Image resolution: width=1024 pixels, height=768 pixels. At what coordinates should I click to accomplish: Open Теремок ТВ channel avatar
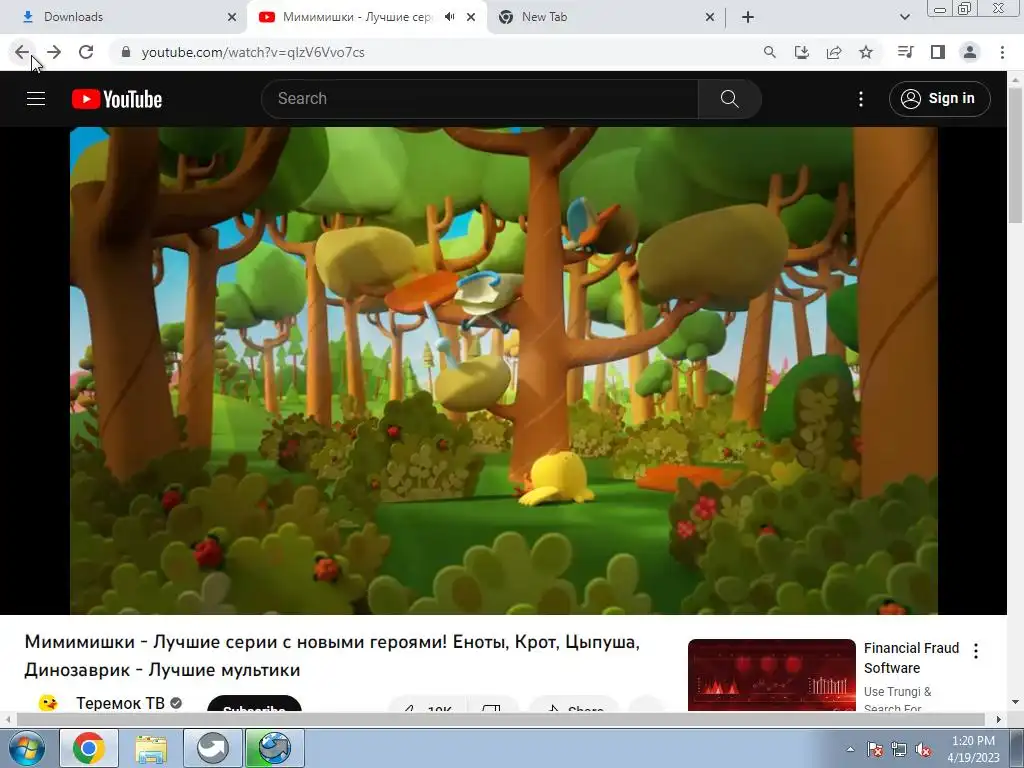pos(48,703)
